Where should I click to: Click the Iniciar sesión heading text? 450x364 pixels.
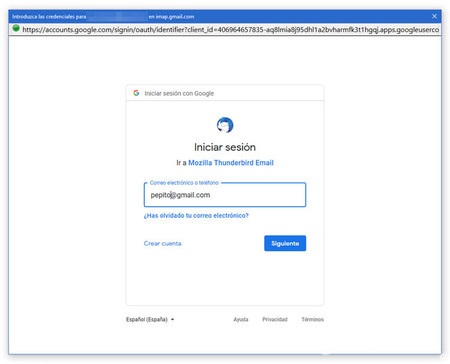pos(225,147)
